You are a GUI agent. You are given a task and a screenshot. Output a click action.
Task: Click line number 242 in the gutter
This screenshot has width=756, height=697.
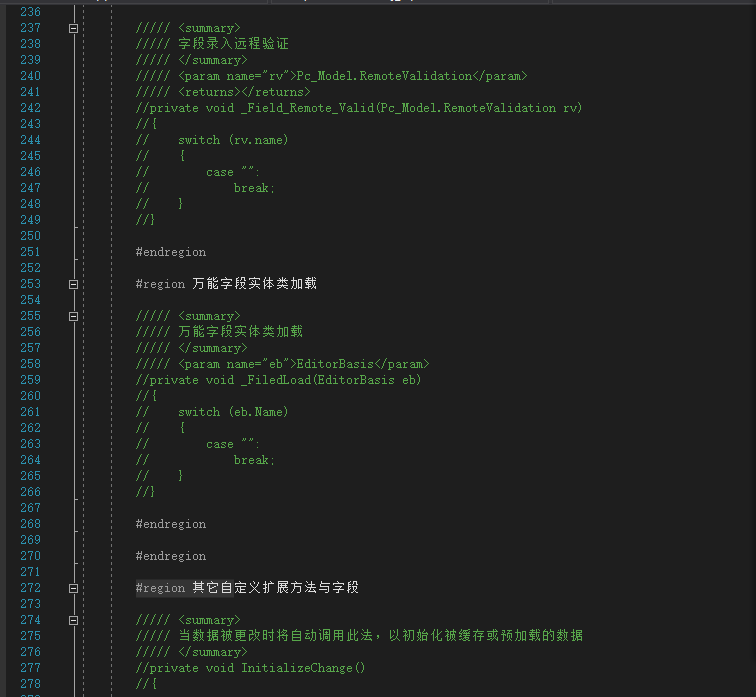(30, 108)
